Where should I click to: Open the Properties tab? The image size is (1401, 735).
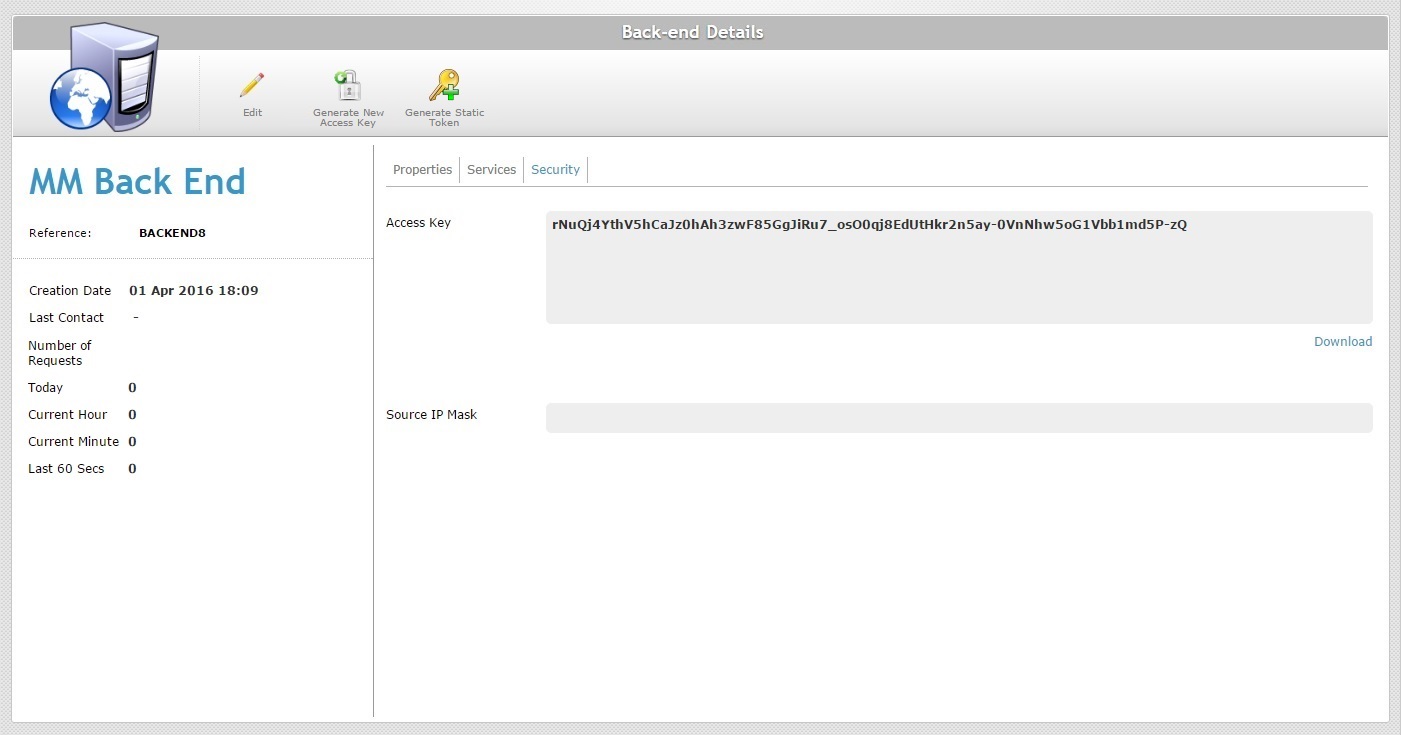tap(422, 170)
